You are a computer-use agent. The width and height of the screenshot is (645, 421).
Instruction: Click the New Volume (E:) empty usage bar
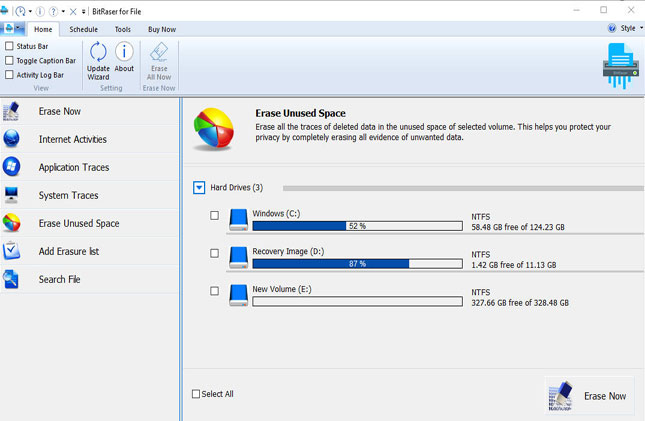tap(357, 302)
